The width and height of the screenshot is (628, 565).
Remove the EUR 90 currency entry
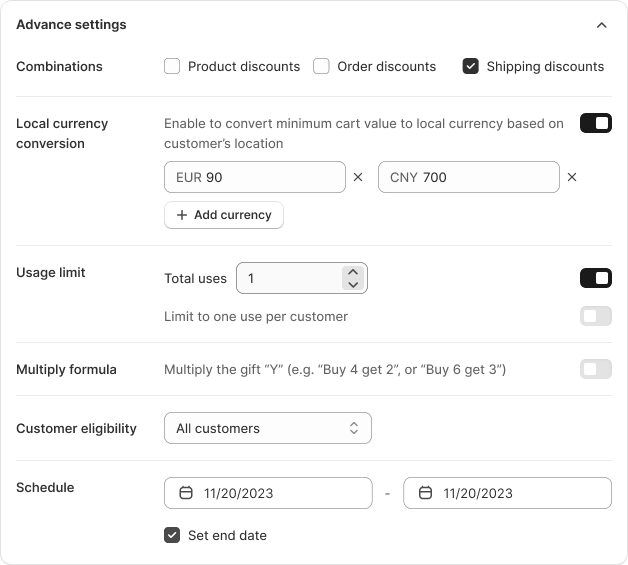pyautogui.click(x=358, y=178)
